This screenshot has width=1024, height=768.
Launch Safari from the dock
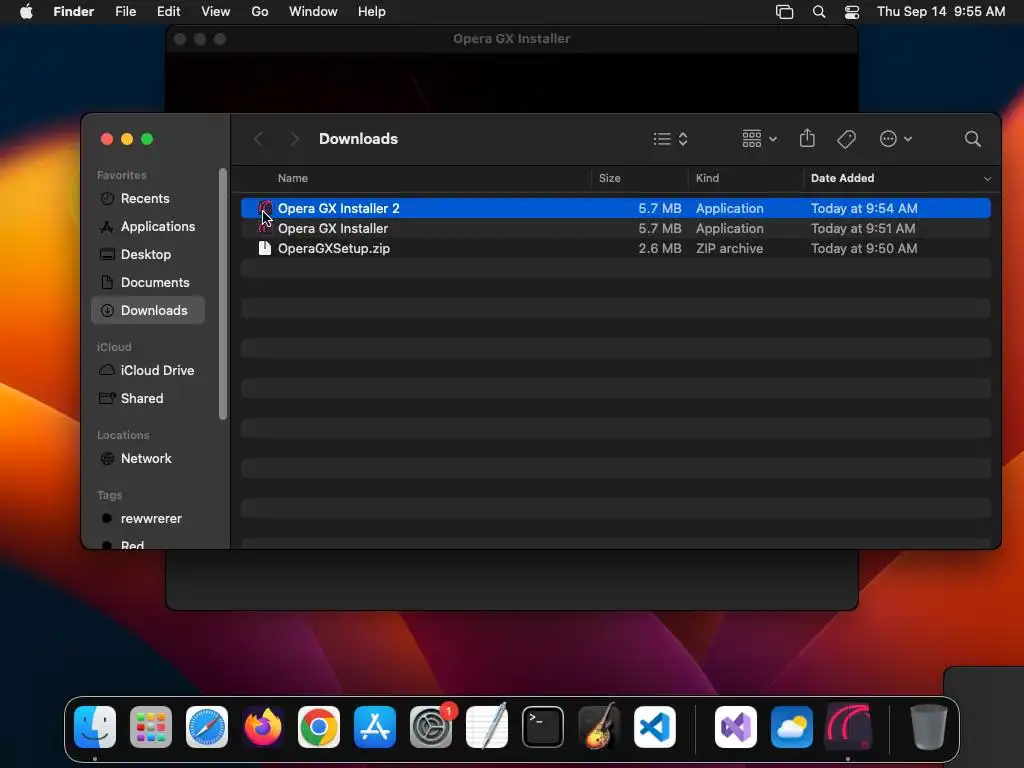tap(207, 727)
